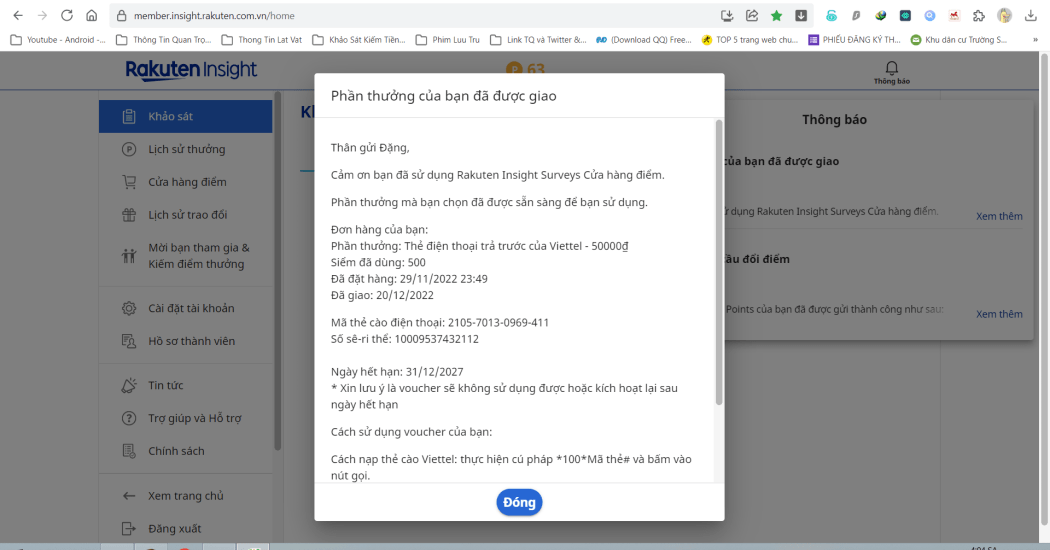Expand the bookmarks overflow chevron
This screenshot has height=550, width=1050.
(x=1035, y=40)
